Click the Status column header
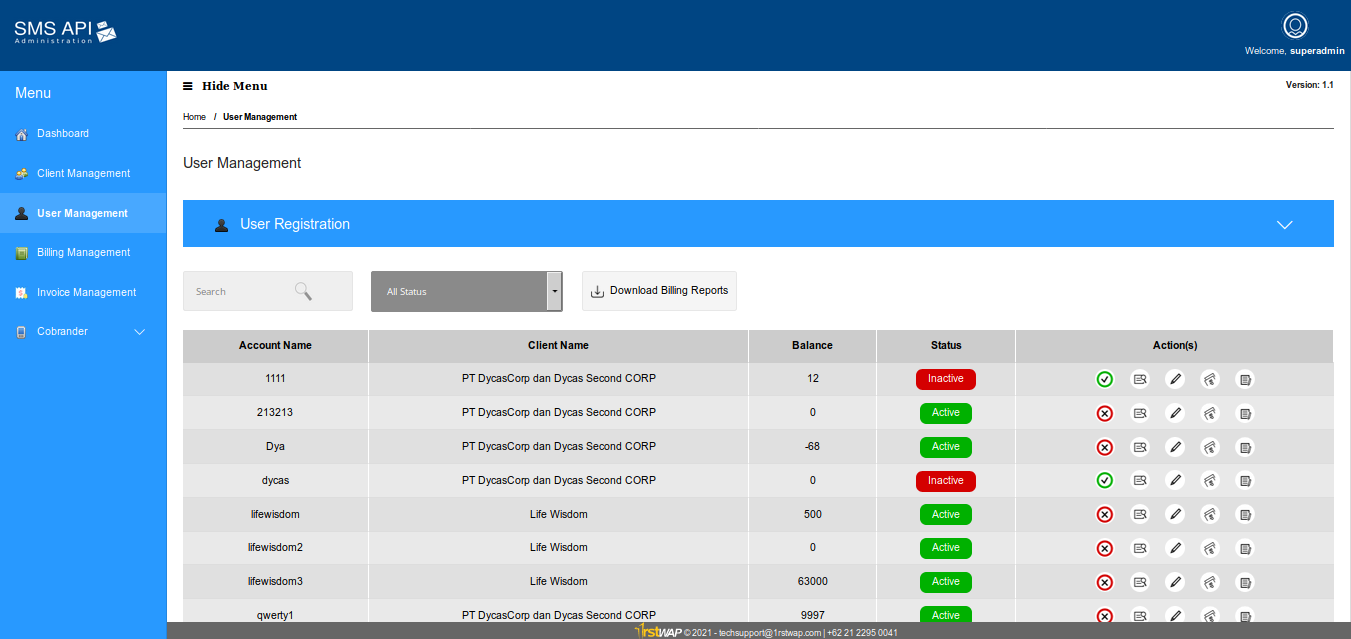The image size is (1351, 639). 946,345
